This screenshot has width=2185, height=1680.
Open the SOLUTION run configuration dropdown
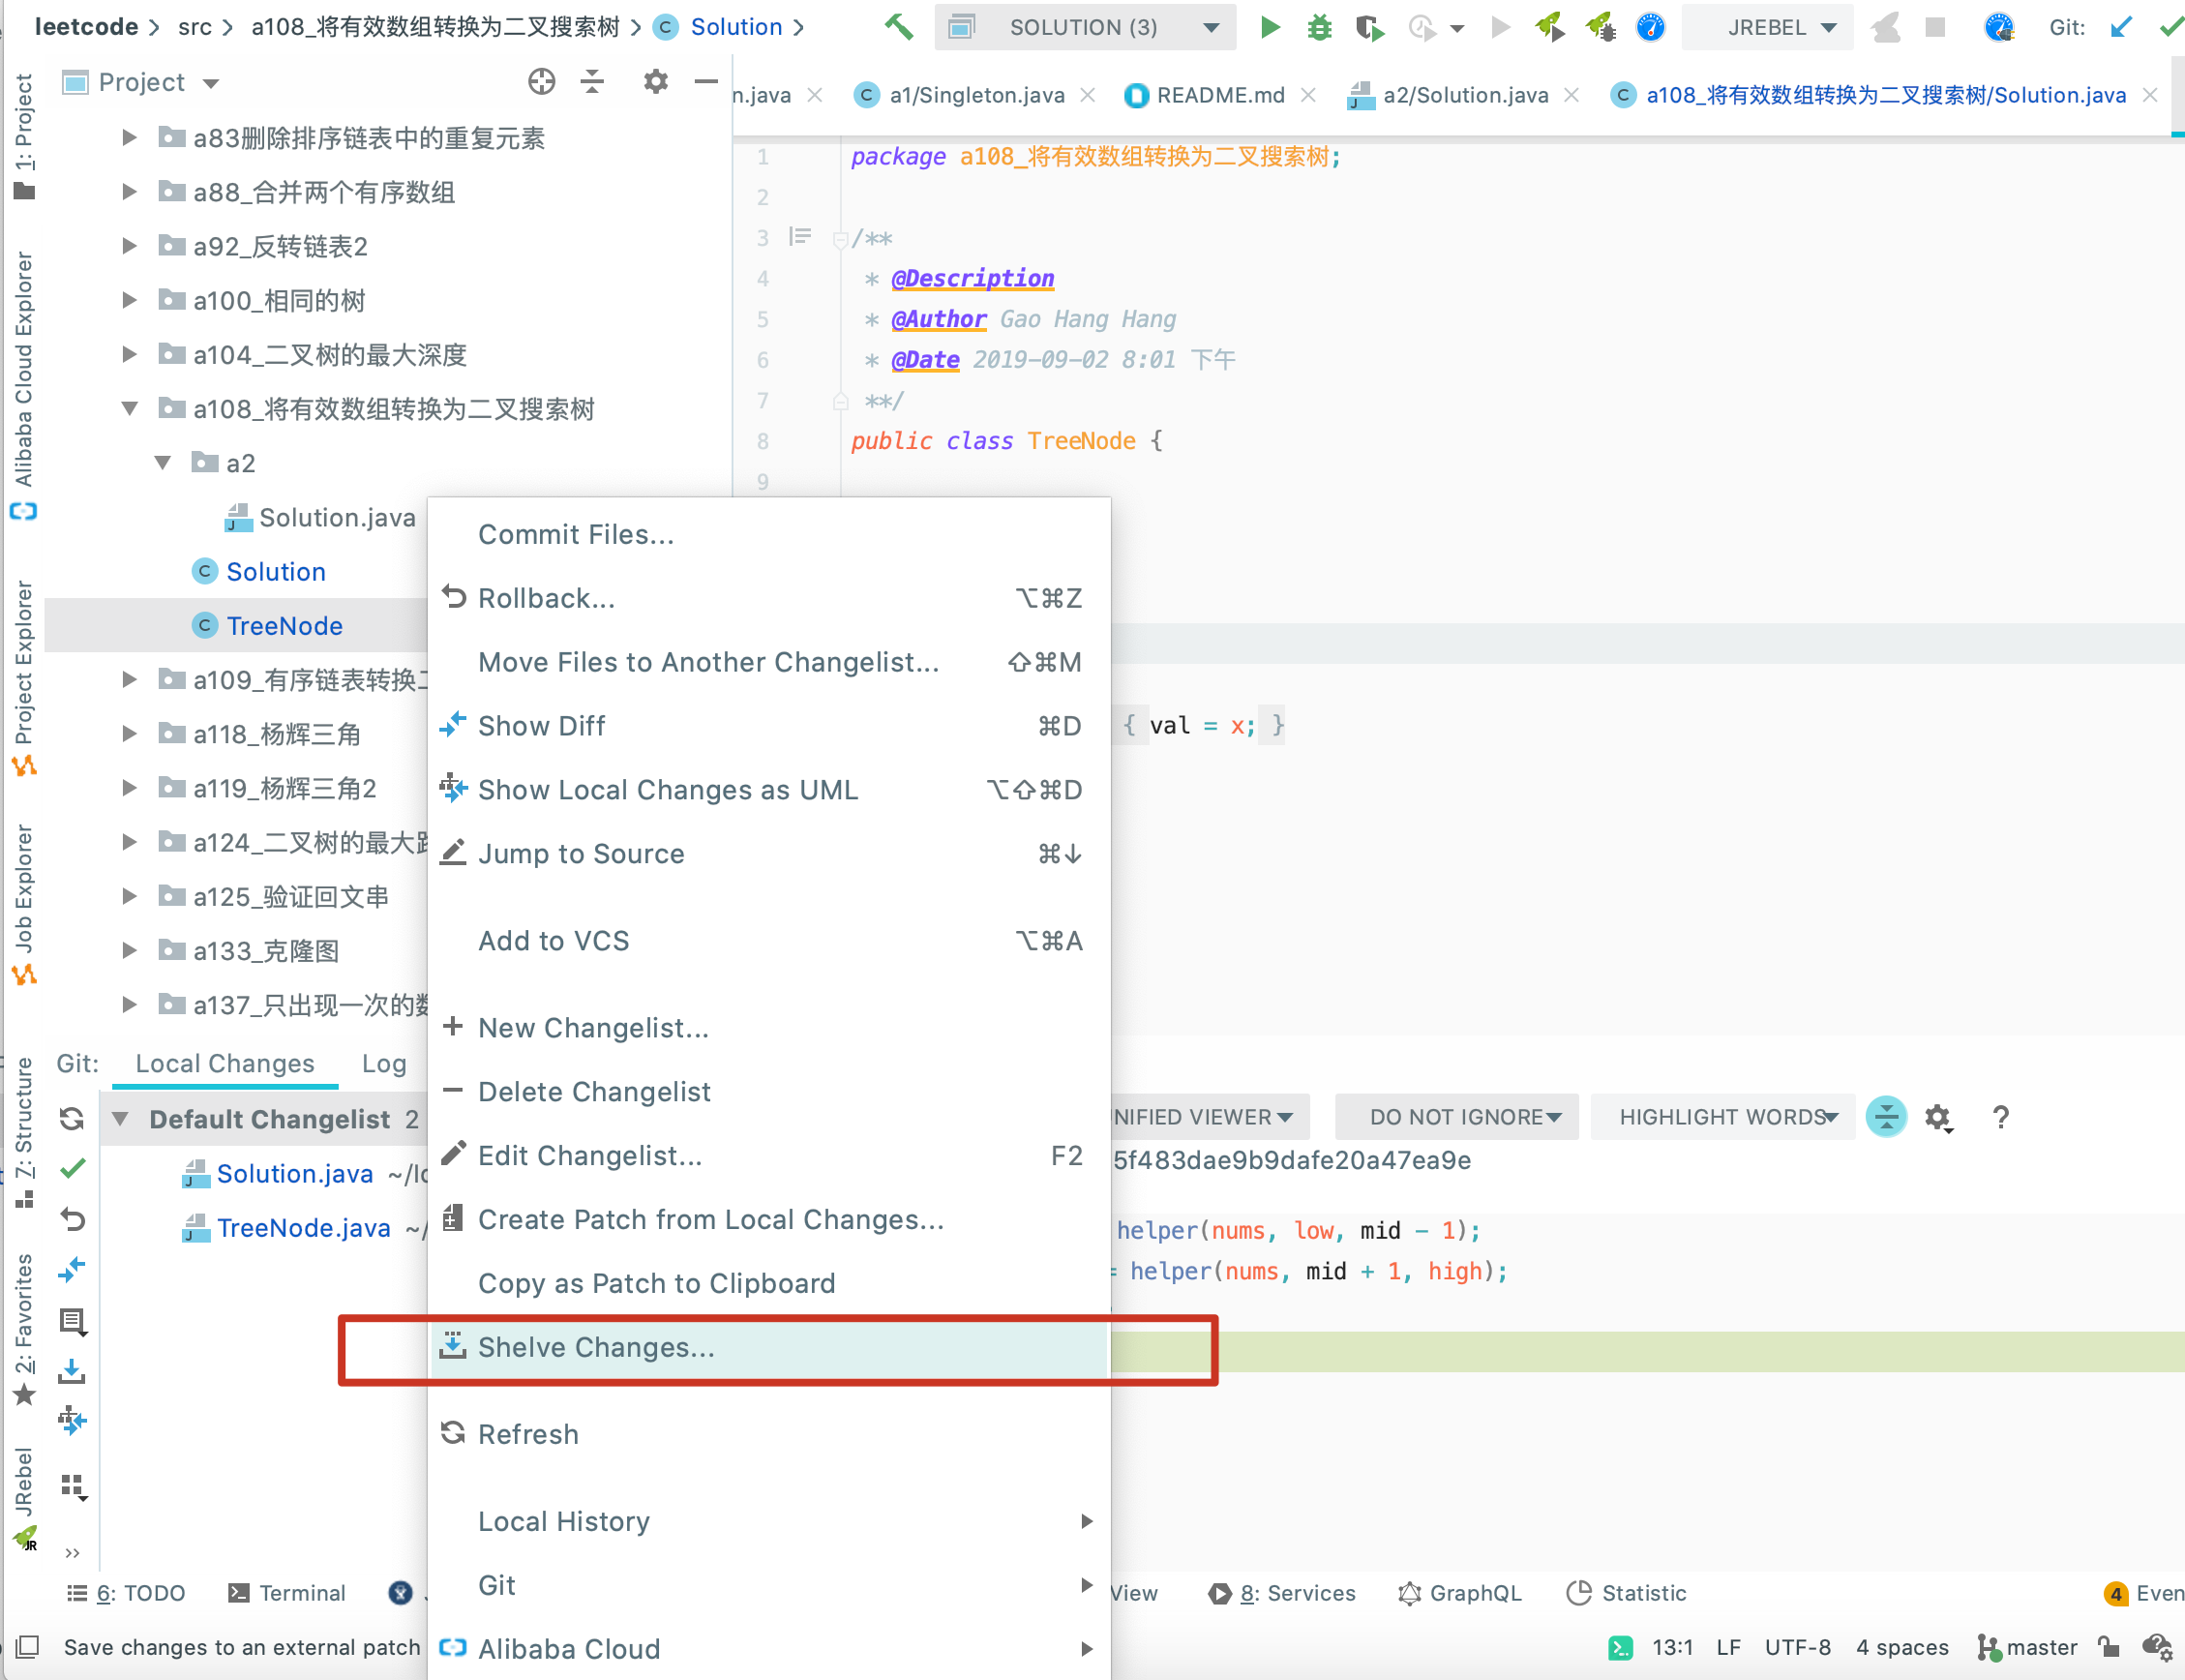1209,27
